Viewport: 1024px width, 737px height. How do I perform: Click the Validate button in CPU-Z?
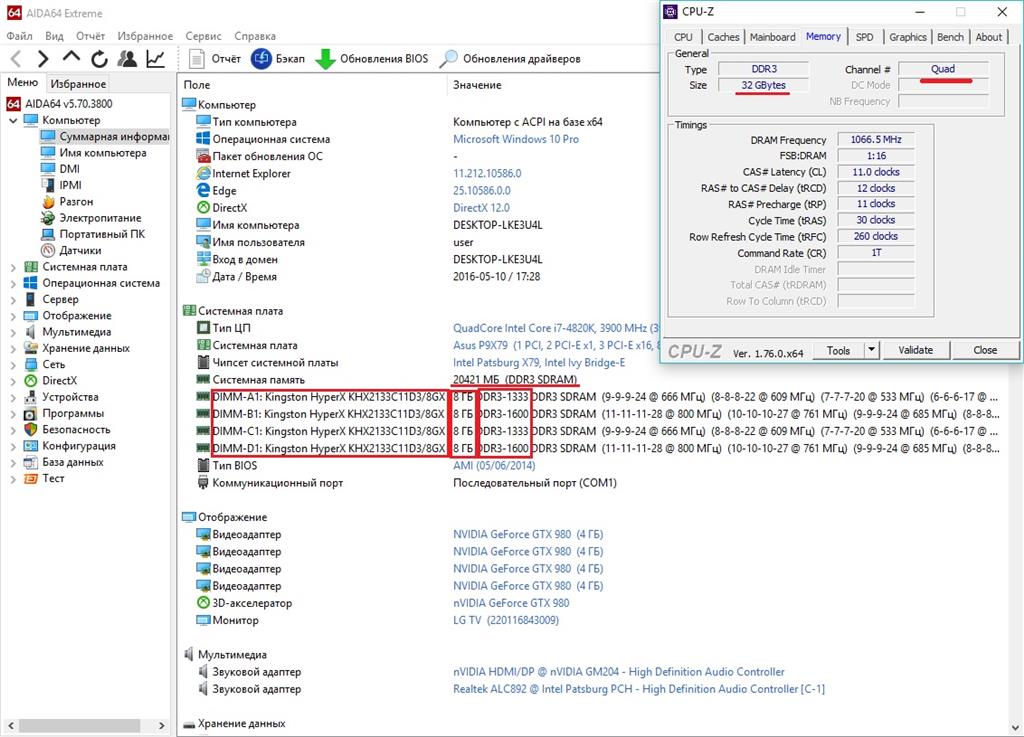click(x=916, y=350)
